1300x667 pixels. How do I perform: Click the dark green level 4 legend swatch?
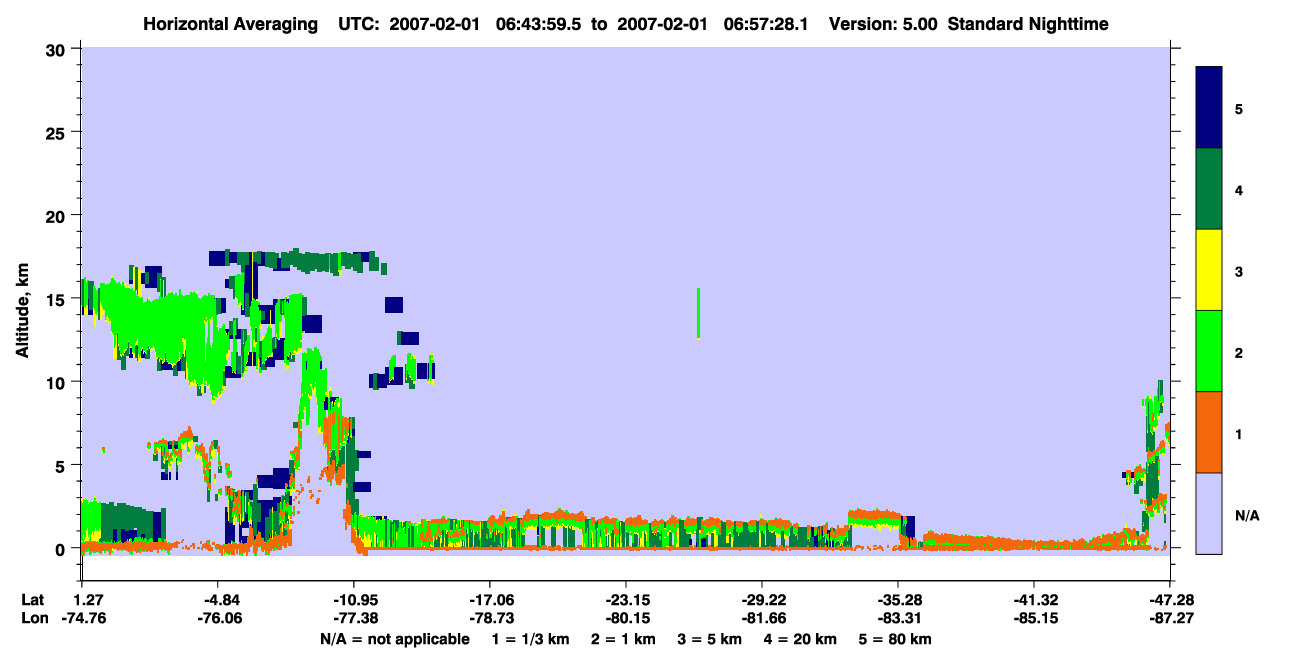click(x=1209, y=189)
